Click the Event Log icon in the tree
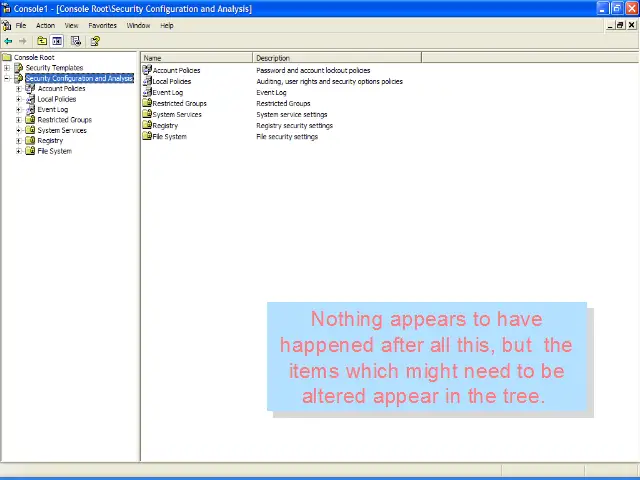 tap(30, 109)
